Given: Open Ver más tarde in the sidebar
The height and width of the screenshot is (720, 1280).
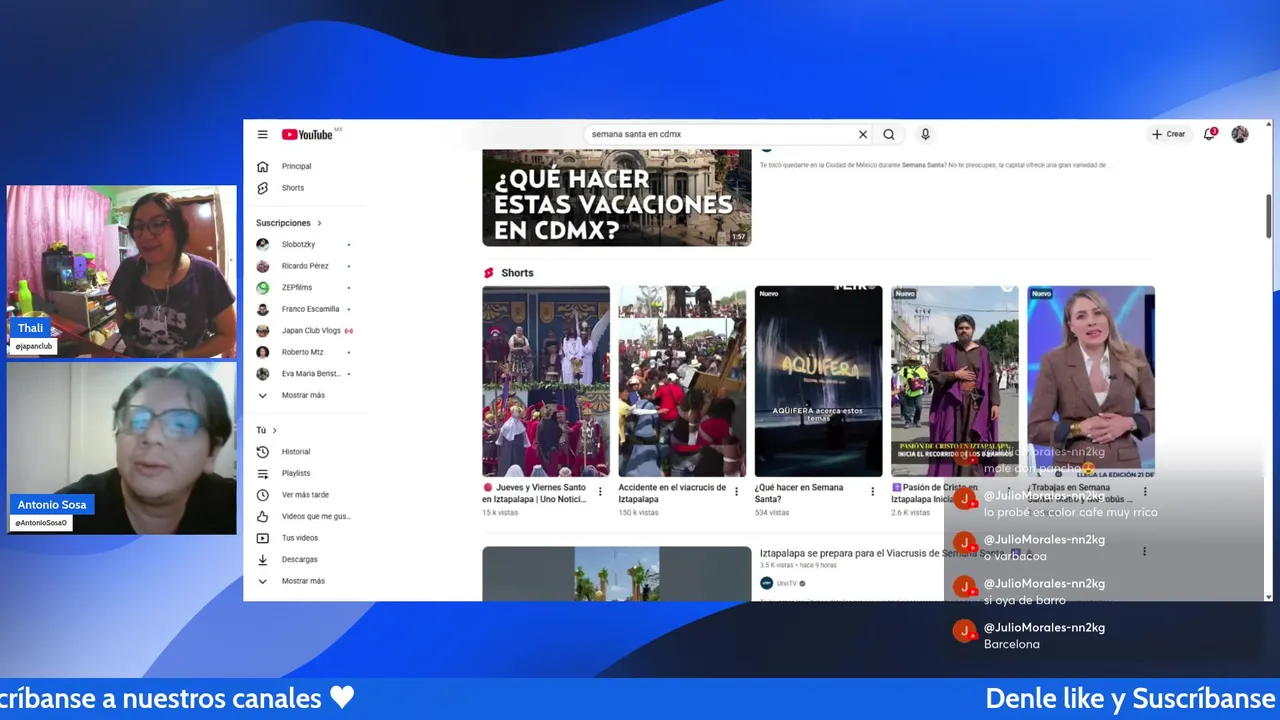Looking at the screenshot, I should pos(305,495).
